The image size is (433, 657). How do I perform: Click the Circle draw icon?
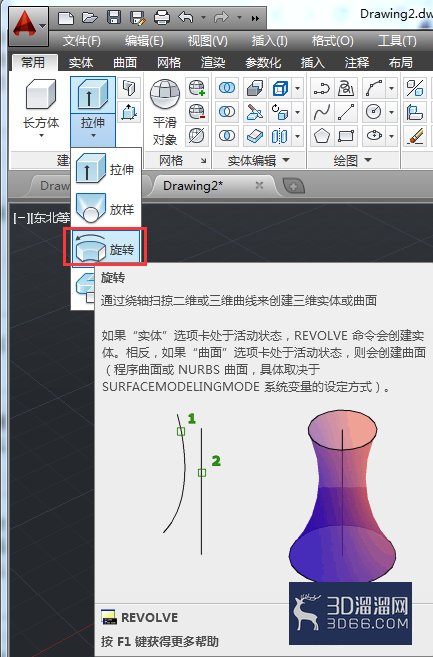pos(373,112)
